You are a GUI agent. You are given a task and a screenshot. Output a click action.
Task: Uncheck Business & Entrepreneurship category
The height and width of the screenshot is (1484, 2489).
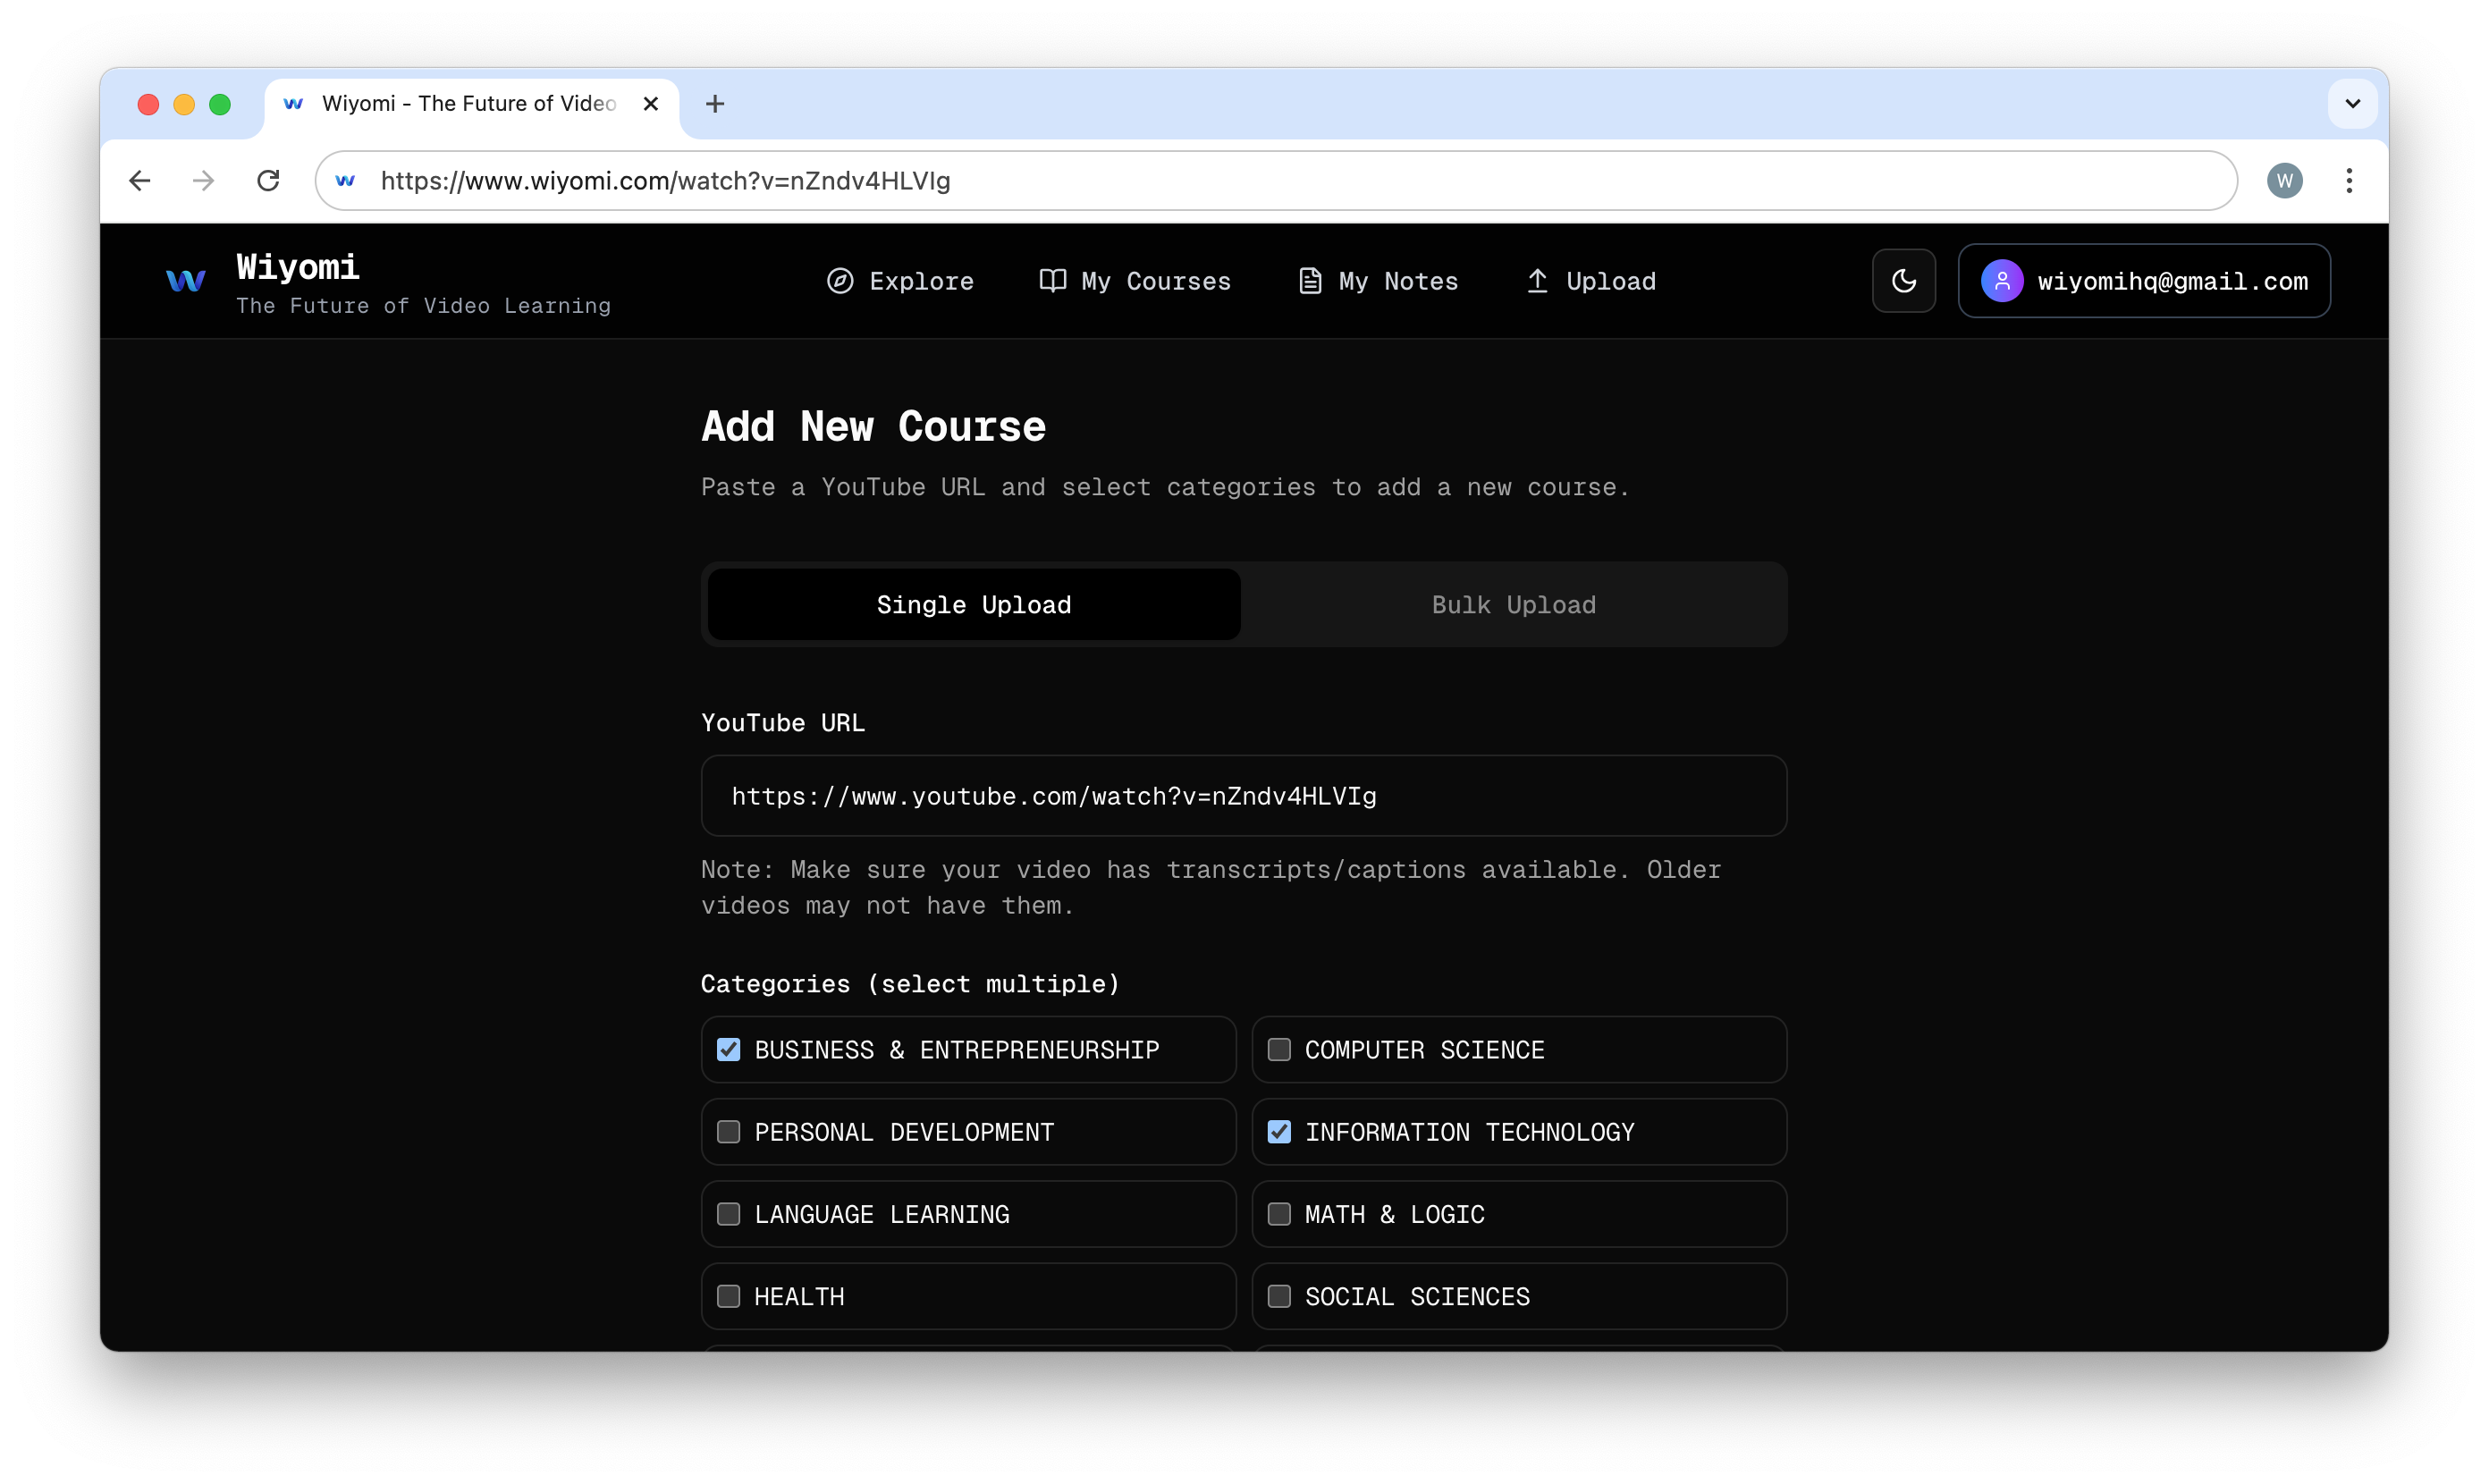click(729, 1050)
